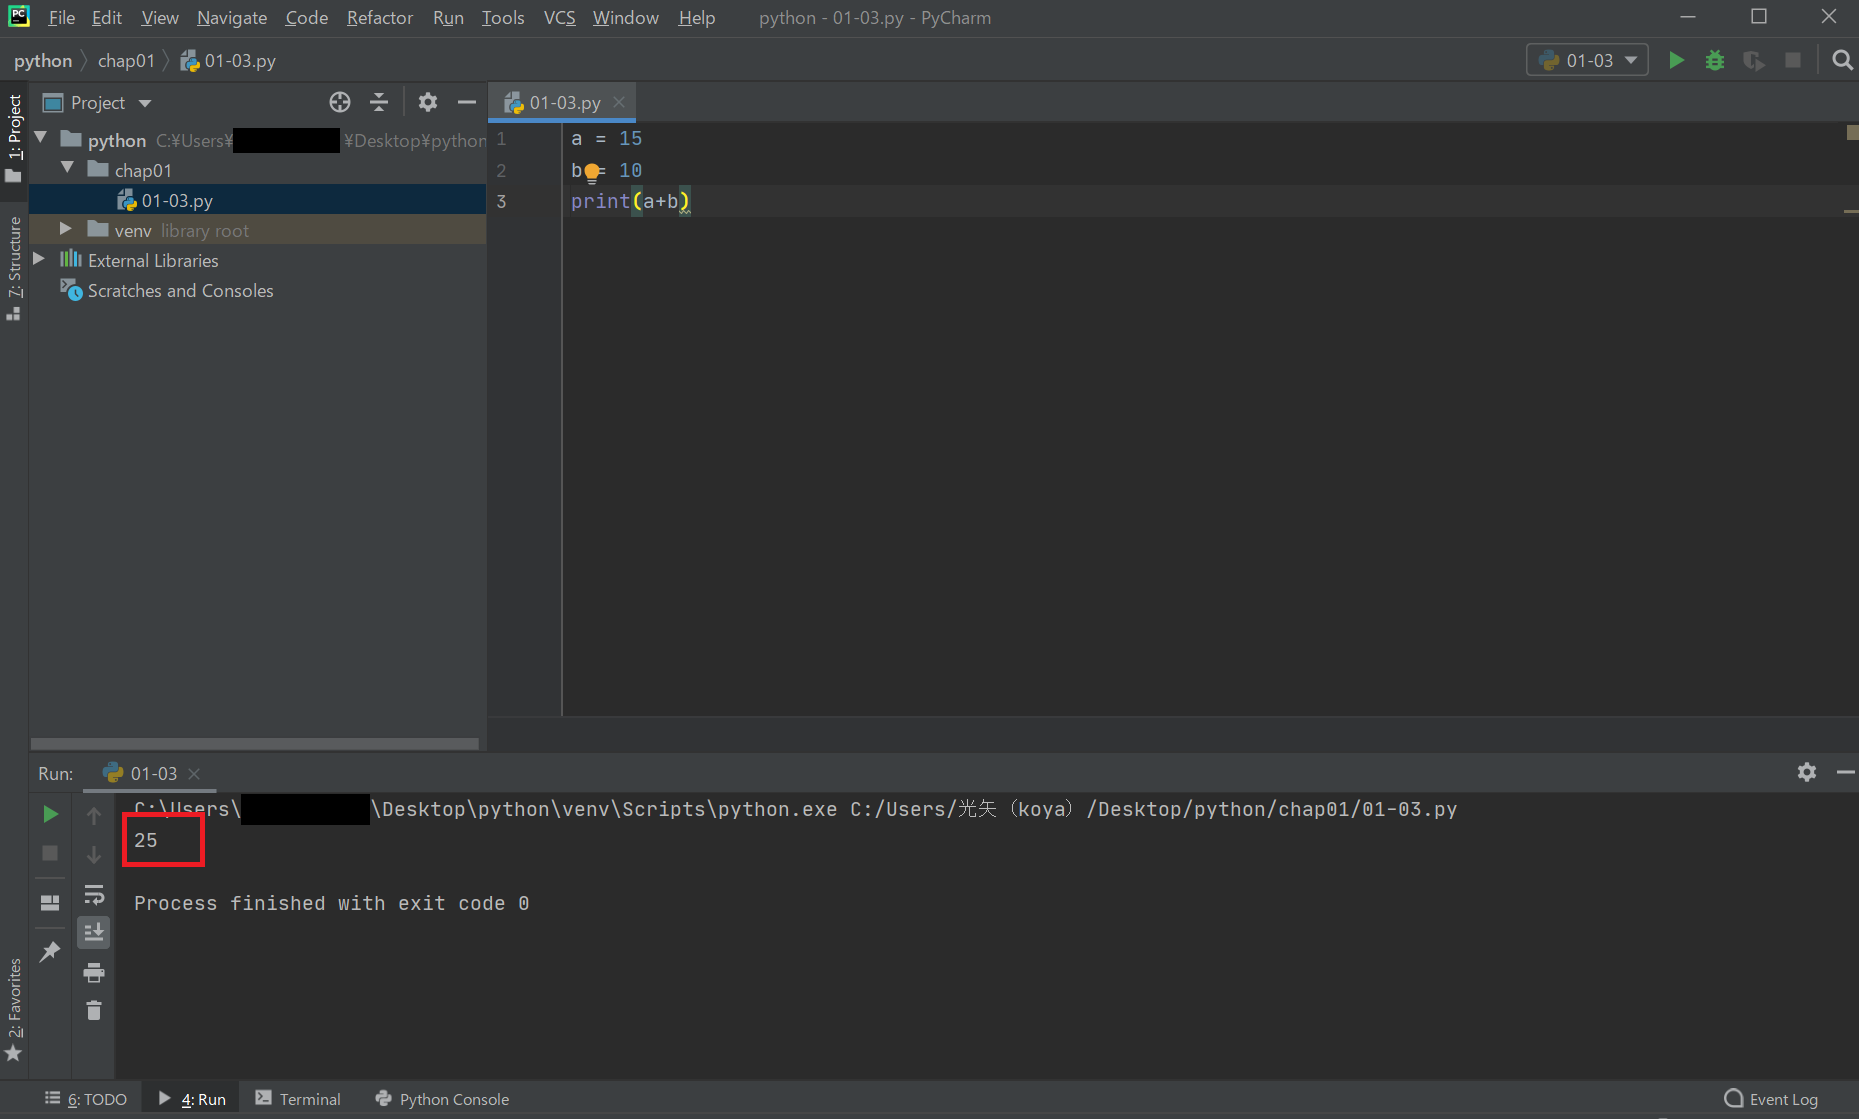The height and width of the screenshot is (1119, 1859).
Task: Click the Project panel horizontal scrollbar
Action: 254,744
